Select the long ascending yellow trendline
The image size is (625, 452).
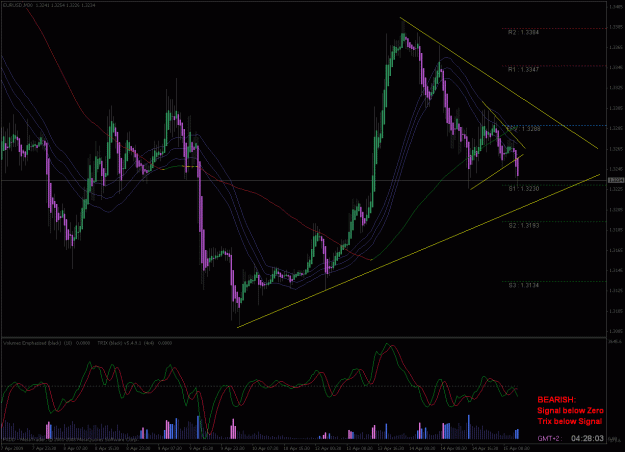(419, 251)
